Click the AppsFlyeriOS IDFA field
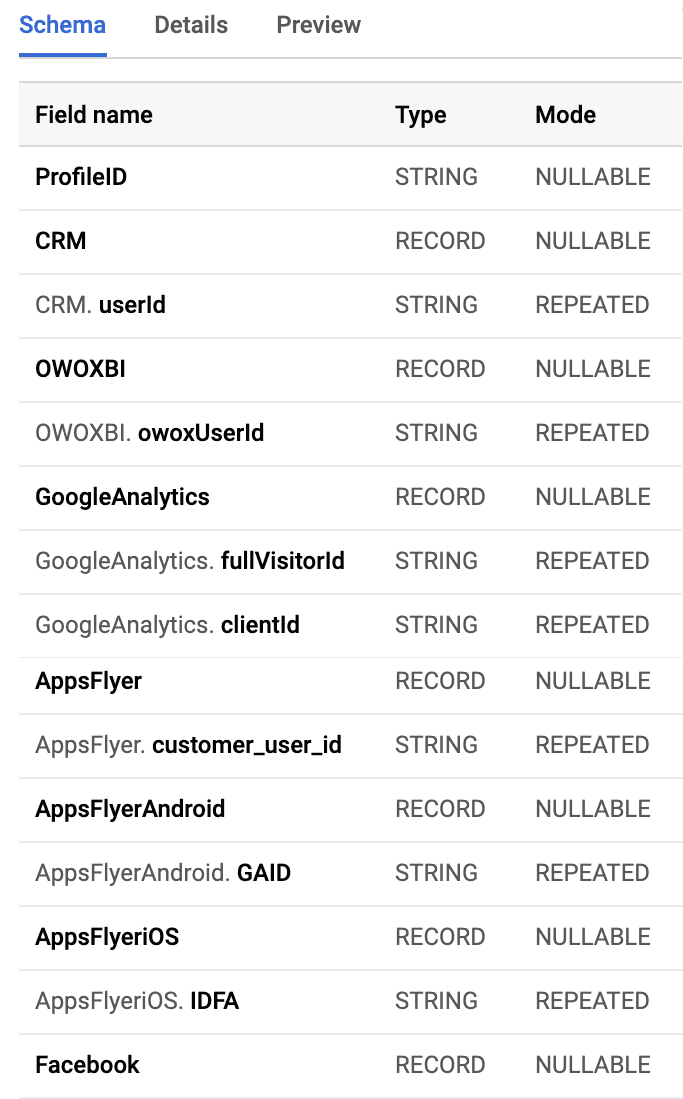The image size is (683, 1099). point(137,1001)
